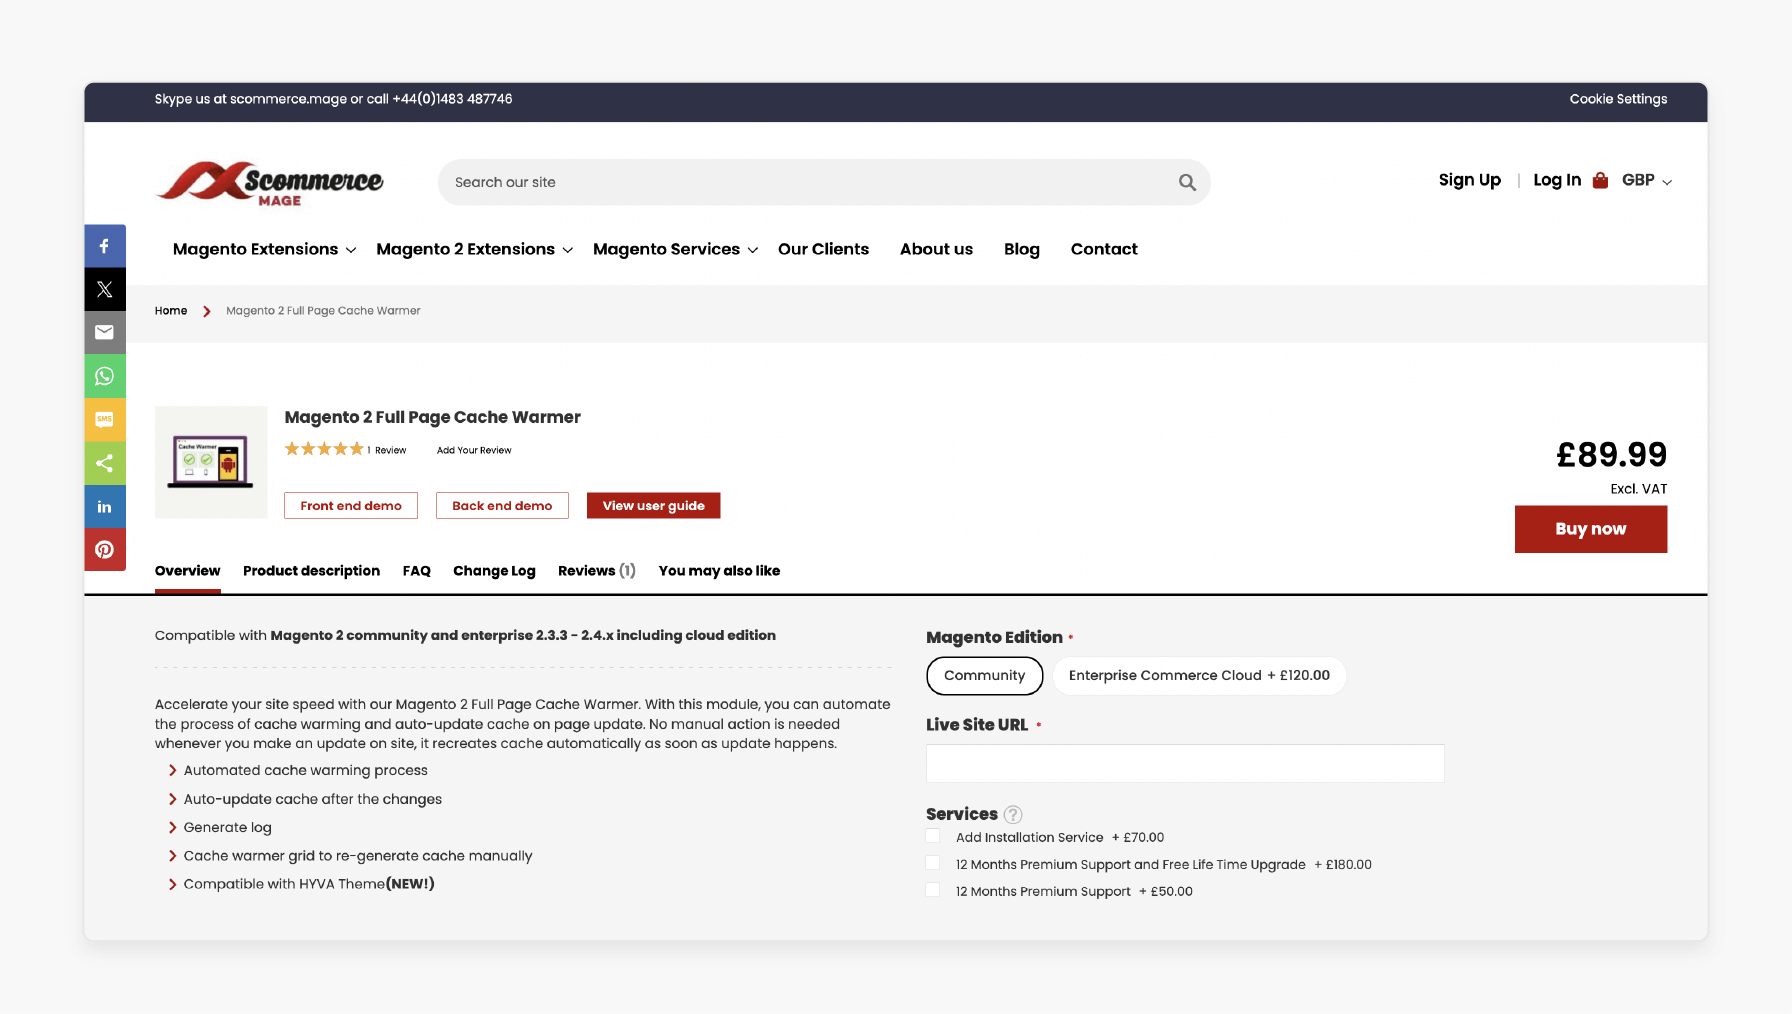Open the GBP currency dropdown
The image size is (1792, 1014).
[1647, 180]
